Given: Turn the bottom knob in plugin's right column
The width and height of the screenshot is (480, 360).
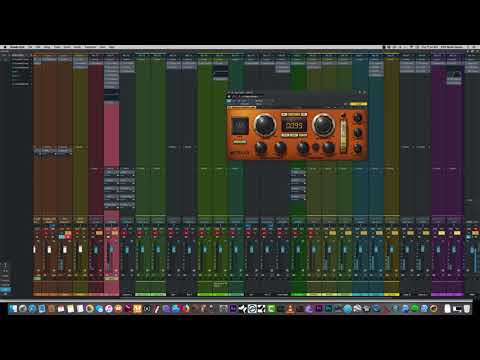Looking at the screenshot, I should click(x=358, y=148).
